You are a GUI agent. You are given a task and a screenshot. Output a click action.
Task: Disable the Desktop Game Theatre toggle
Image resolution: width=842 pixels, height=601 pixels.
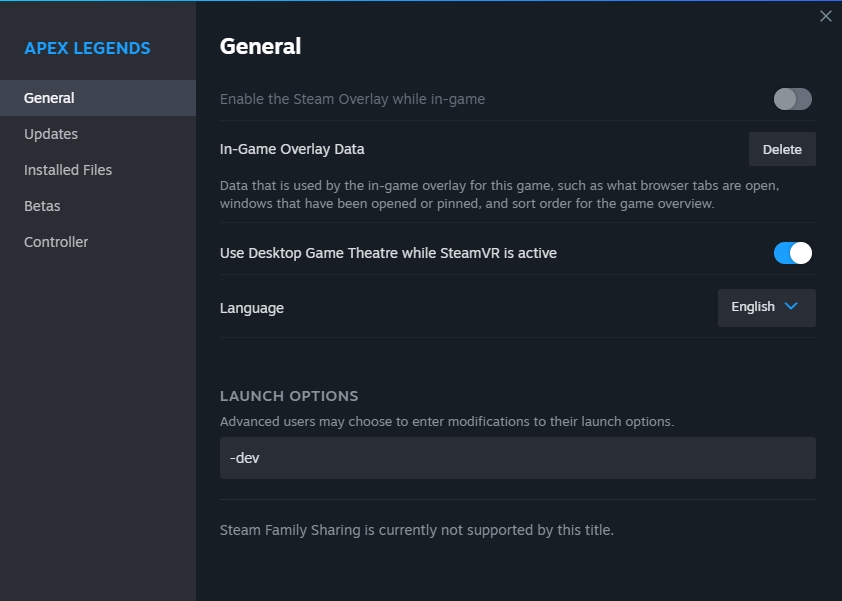tap(792, 253)
